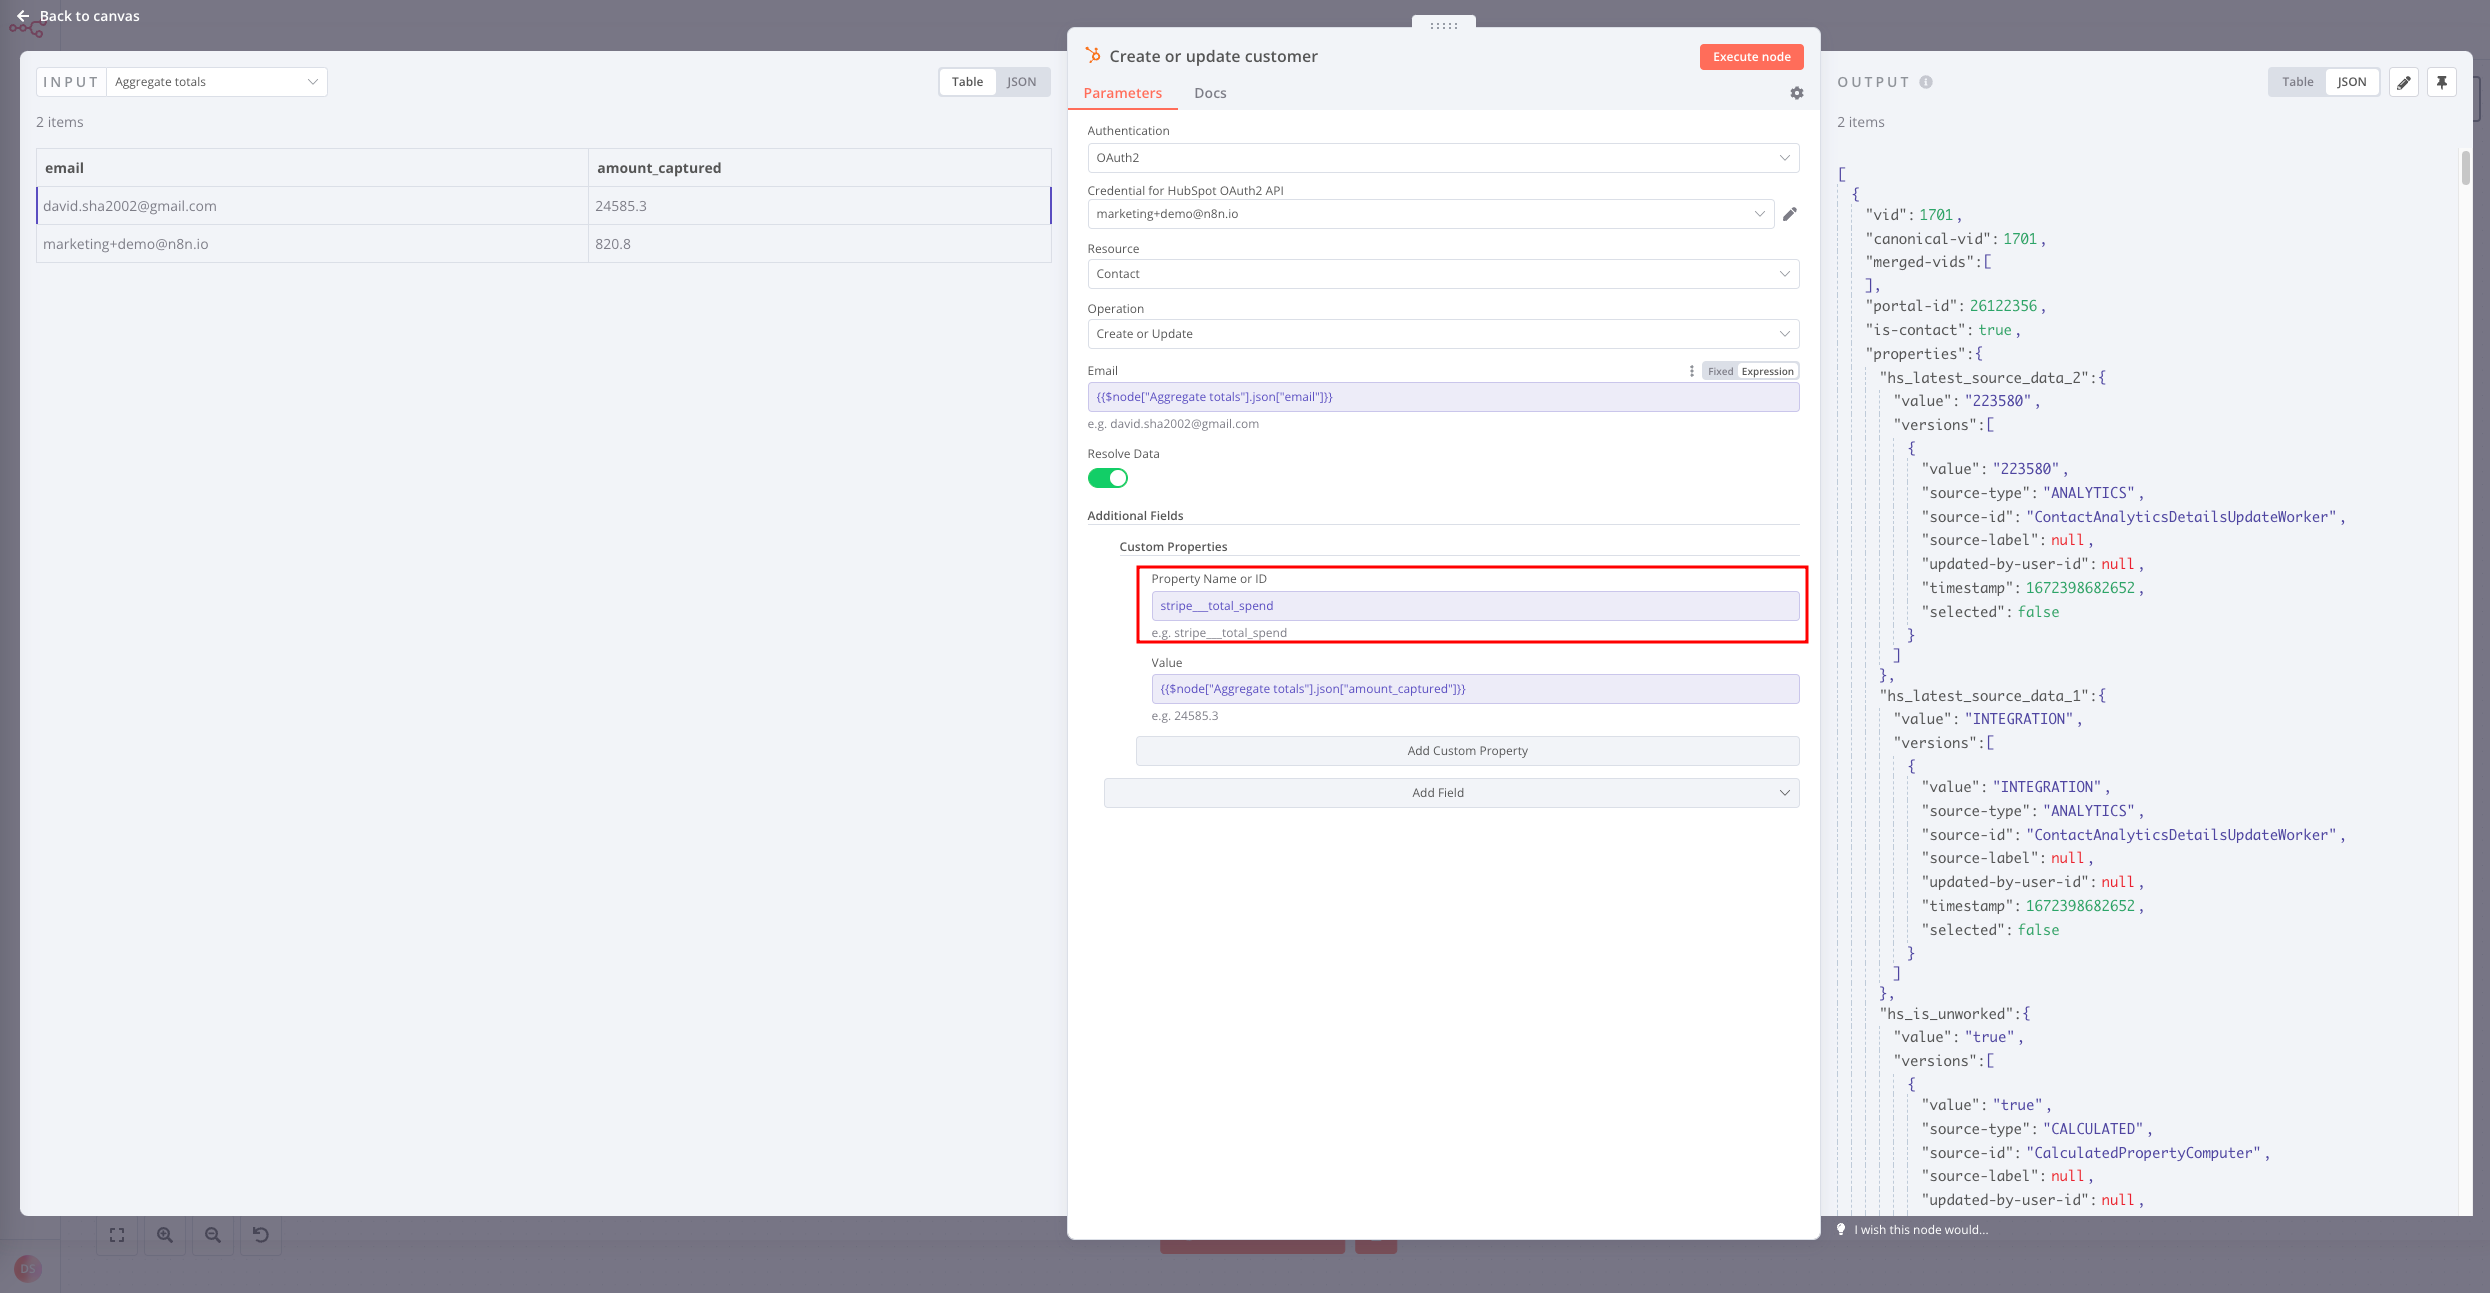The image size is (2490, 1293).
Task: Pin the output data
Action: pyautogui.click(x=2441, y=82)
